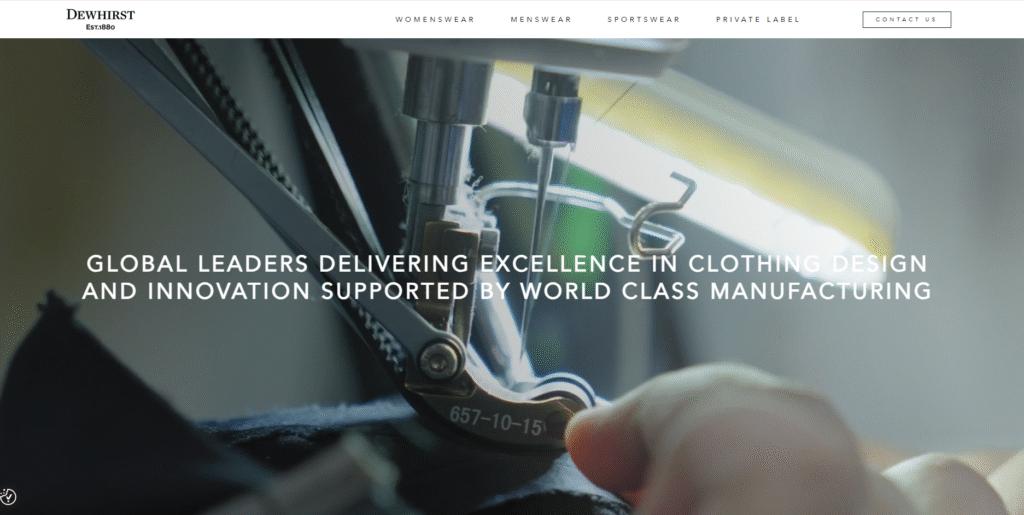This screenshot has height=515, width=1024.
Task: Select Sportswear in the navigation bar
Action: coord(644,20)
